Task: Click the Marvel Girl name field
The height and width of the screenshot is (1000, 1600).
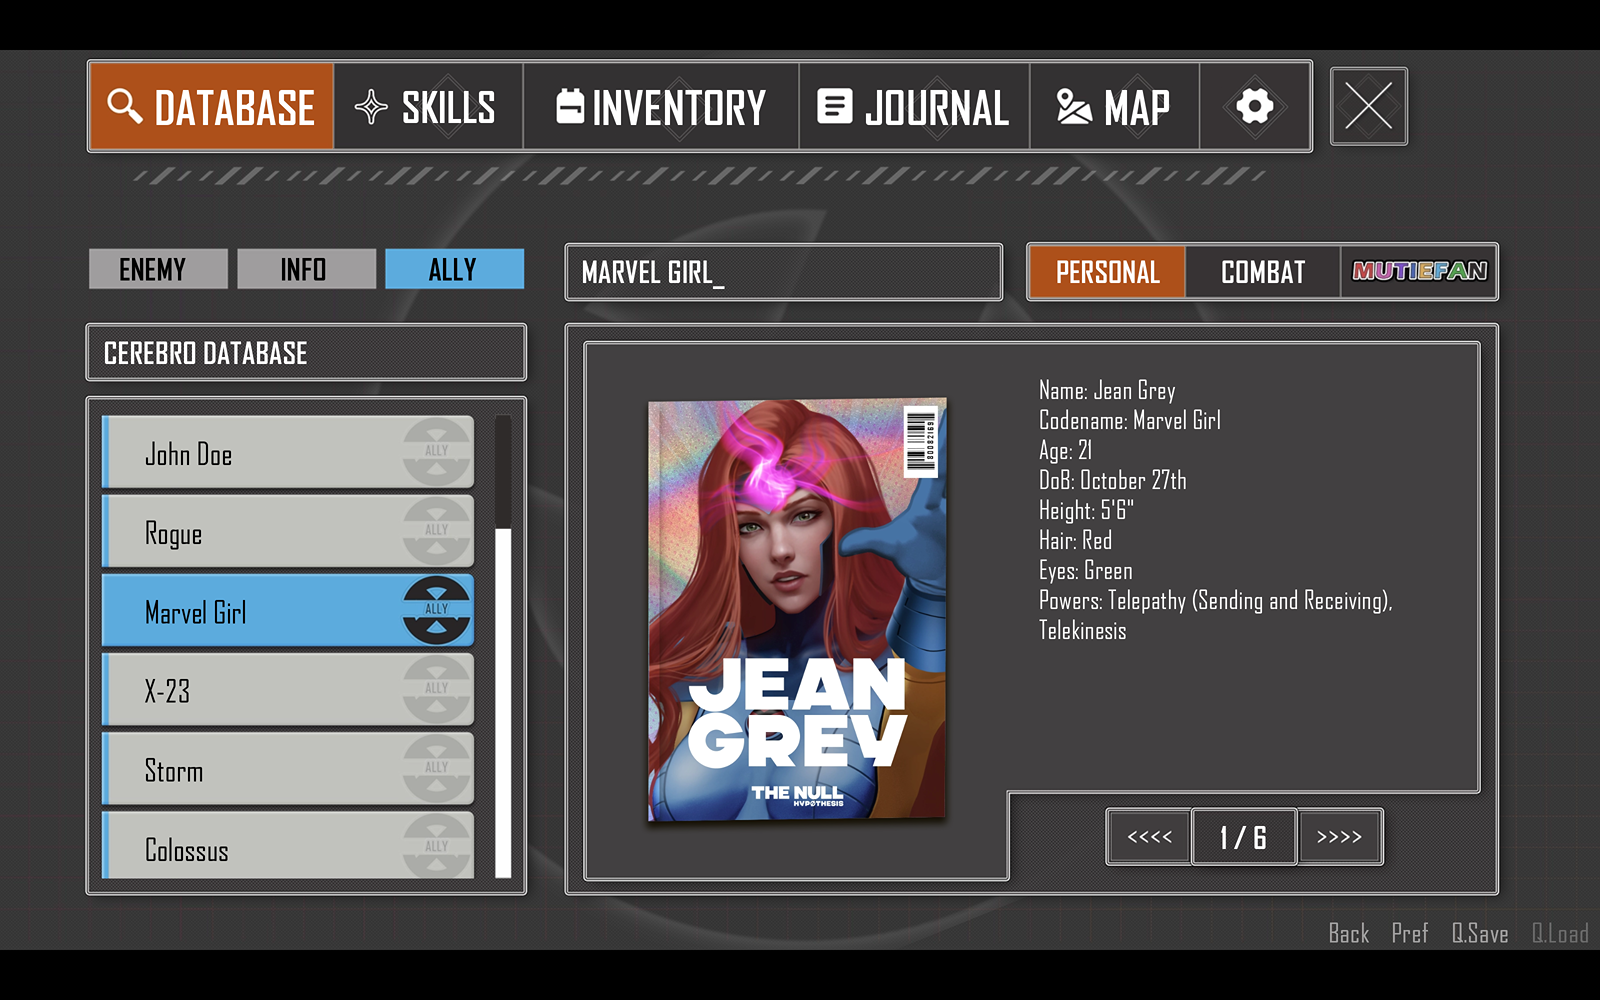Action: pyautogui.click(x=784, y=272)
